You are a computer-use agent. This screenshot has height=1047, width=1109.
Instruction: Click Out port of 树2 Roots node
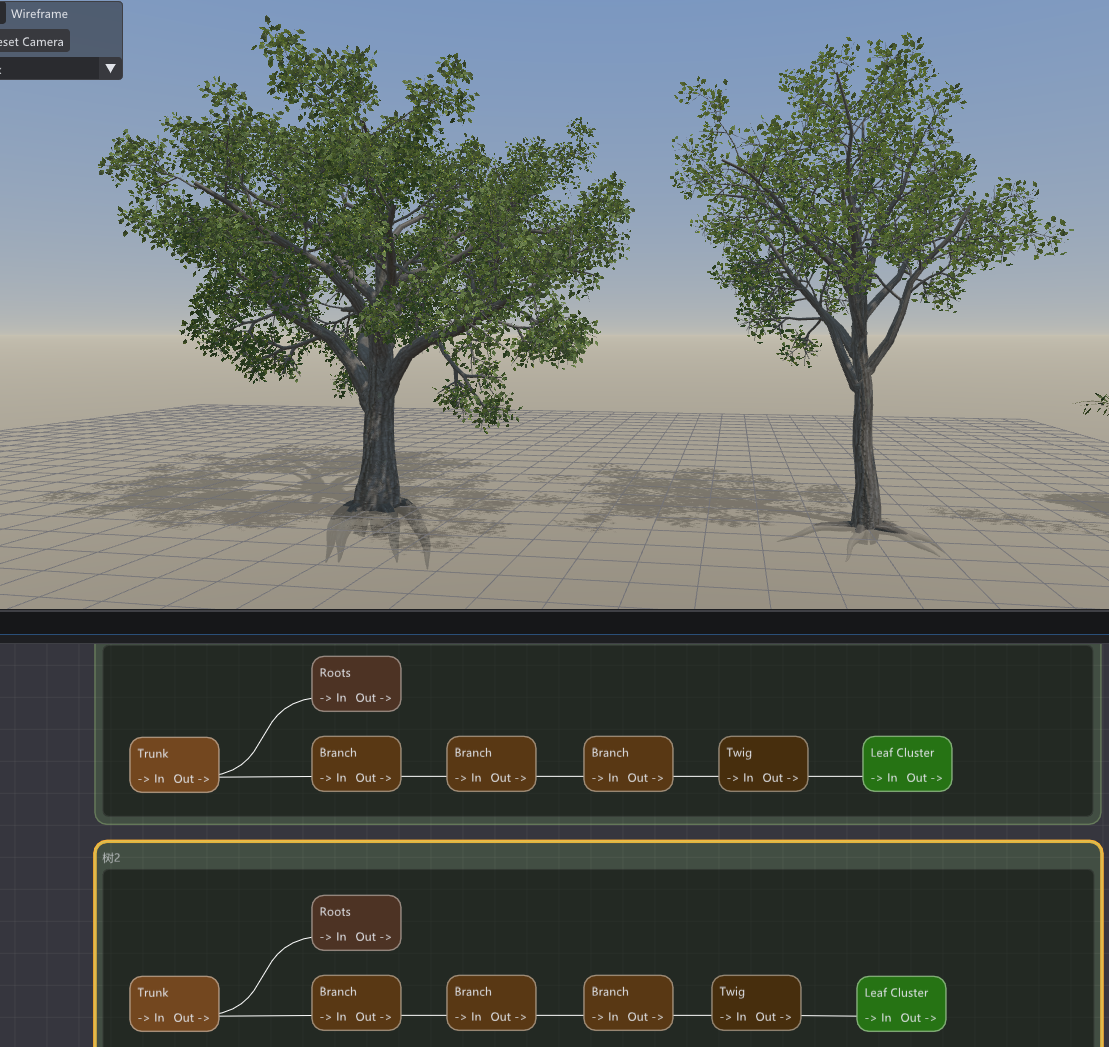point(373,937)
